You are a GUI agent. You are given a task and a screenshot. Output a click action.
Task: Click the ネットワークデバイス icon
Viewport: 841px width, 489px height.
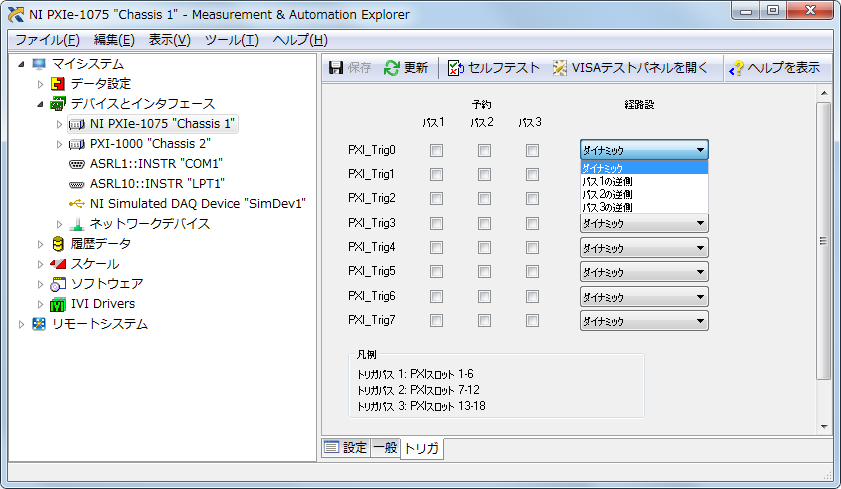click(x=77, y=224)
